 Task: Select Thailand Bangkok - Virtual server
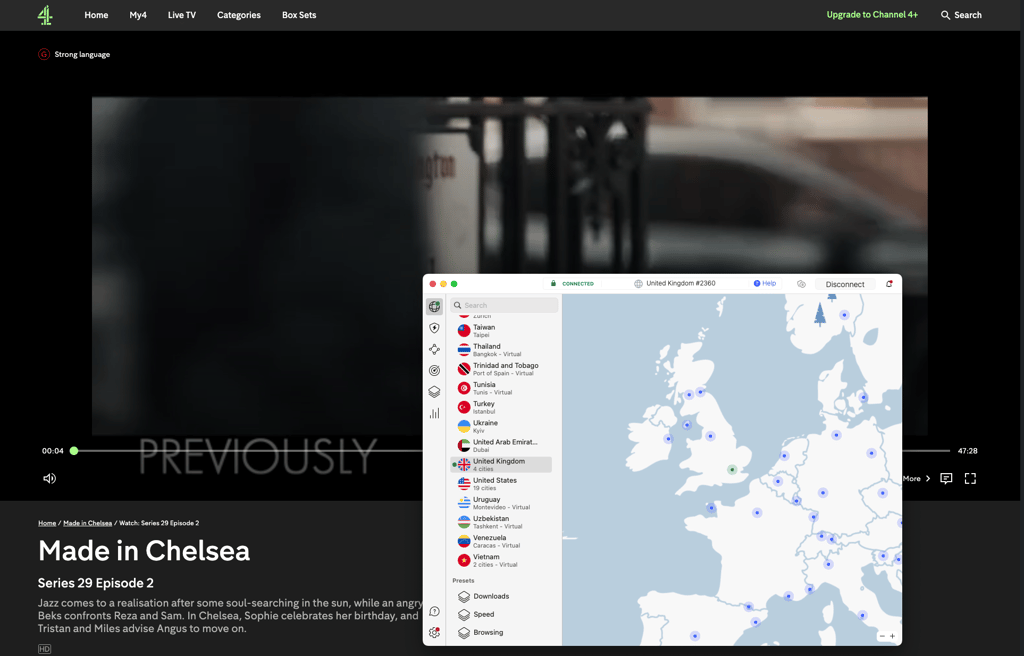(x=501, y=350)
